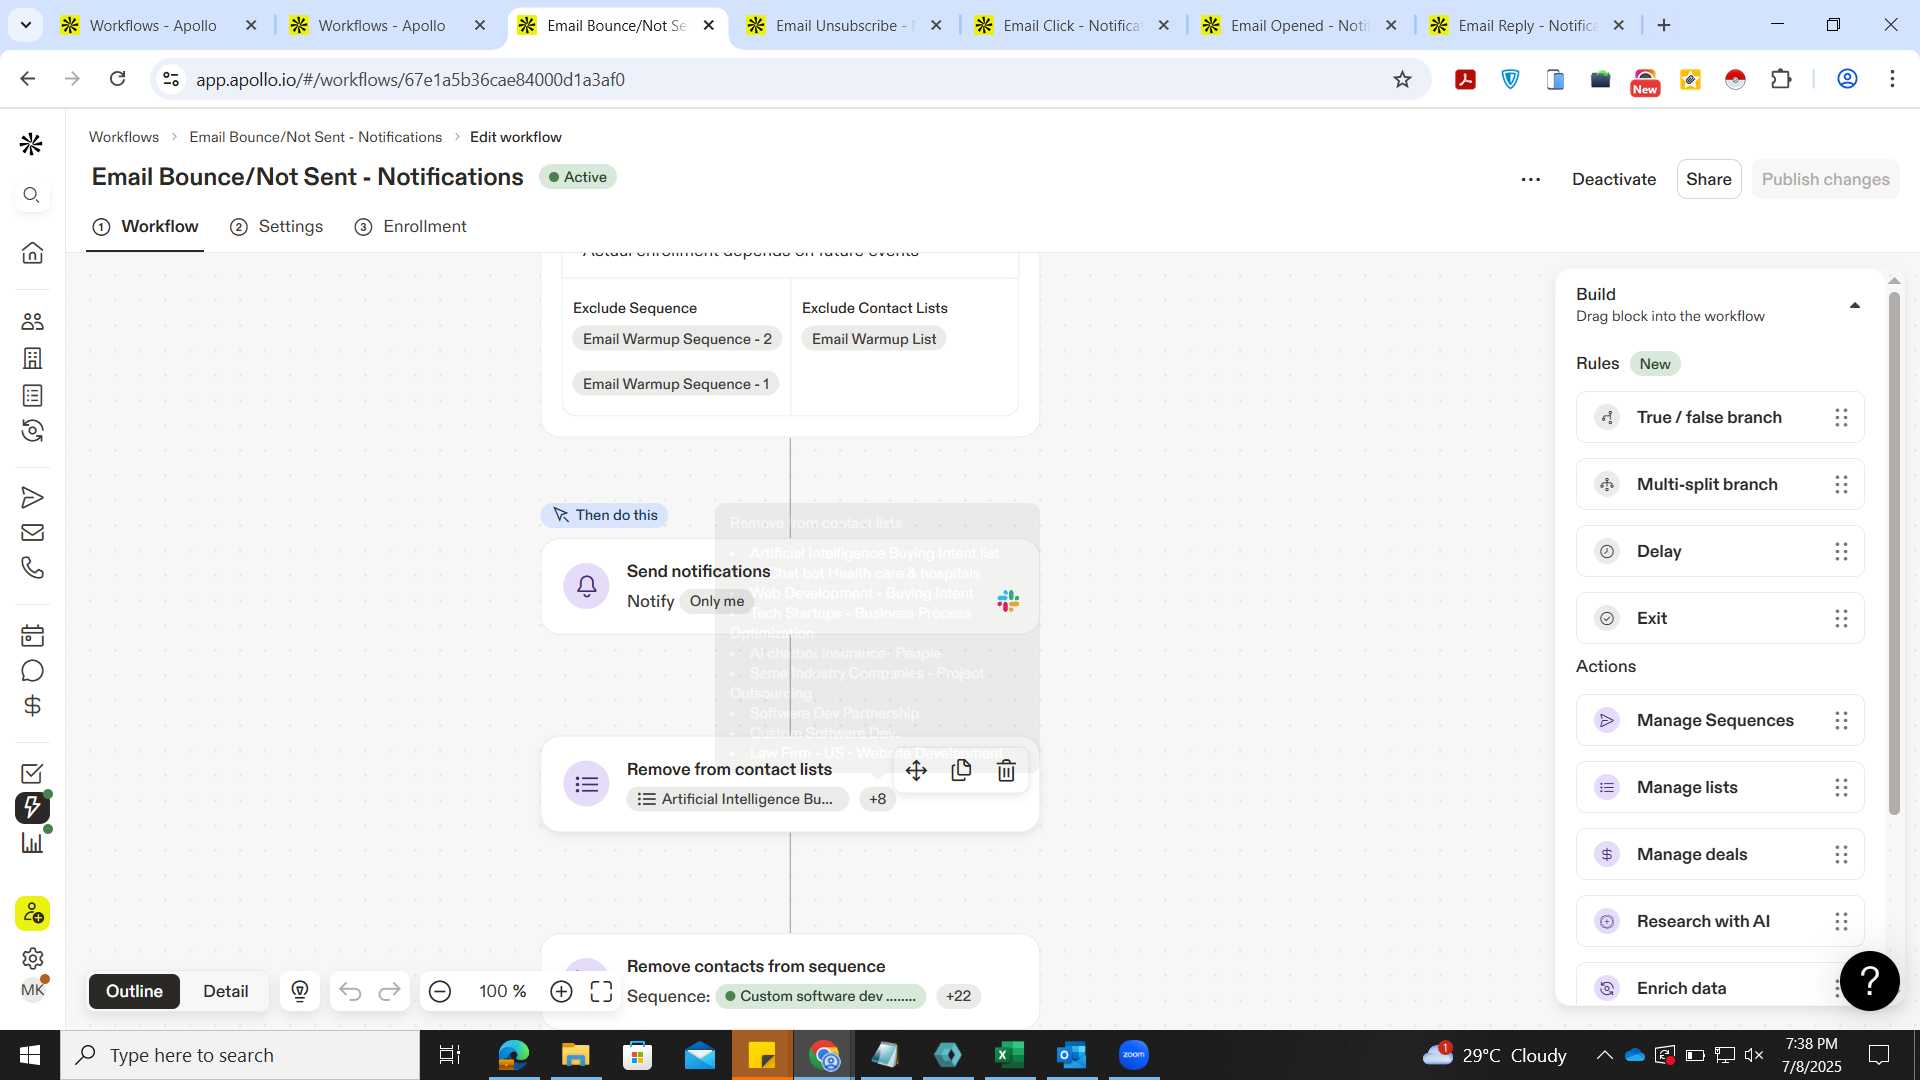Open the Chrome three-dot menu
Viewport: 1920px width, 1080px height.
tap(1892, 79)
